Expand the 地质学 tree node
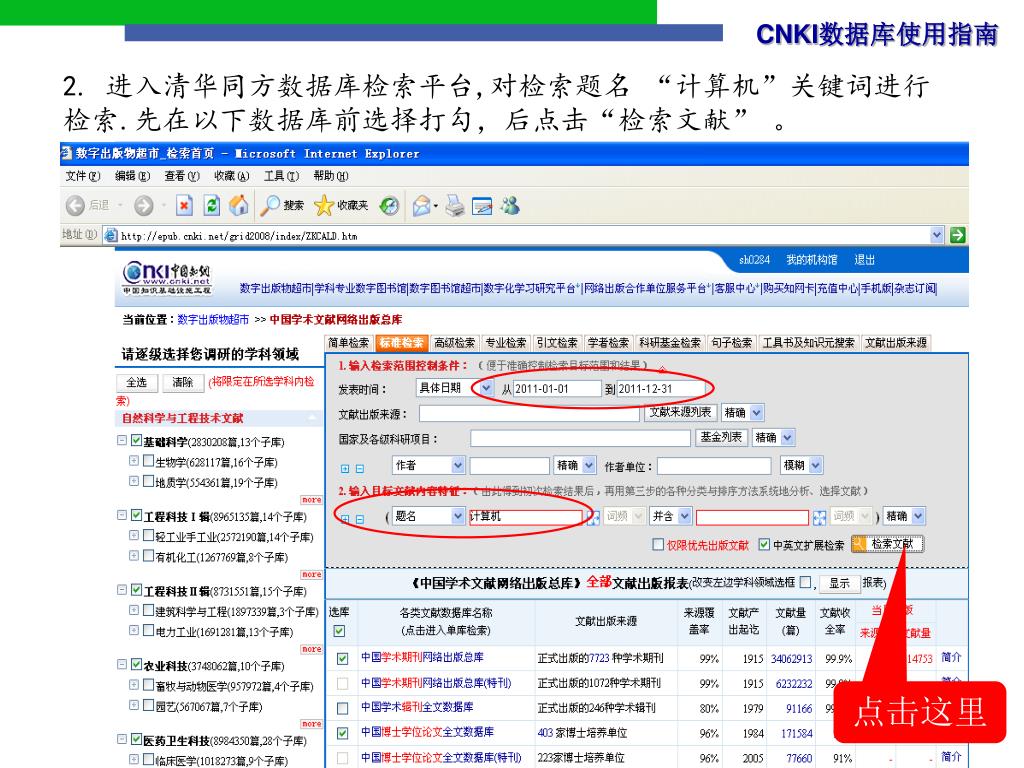This screenshot has height=768, width=1024. [134, 481]
